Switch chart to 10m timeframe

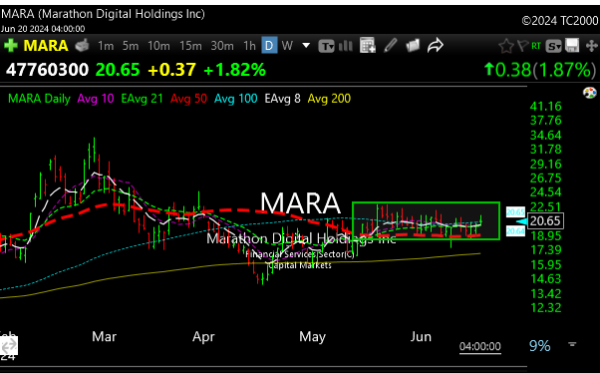(x=159, y=46)
